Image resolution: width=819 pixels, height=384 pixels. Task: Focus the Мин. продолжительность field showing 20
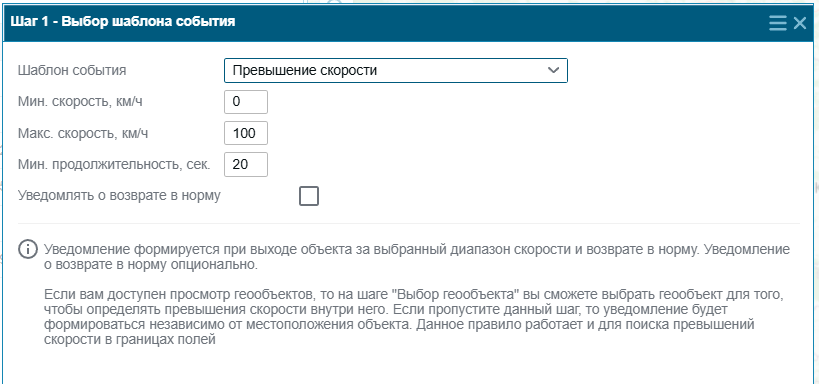point(246,165)
